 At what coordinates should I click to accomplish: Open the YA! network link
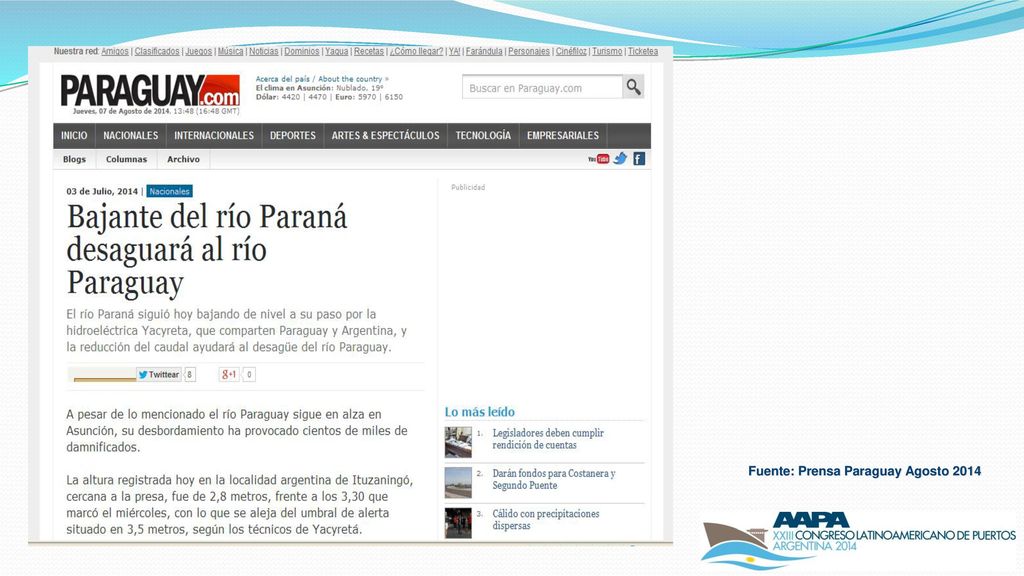click(455, 51)
